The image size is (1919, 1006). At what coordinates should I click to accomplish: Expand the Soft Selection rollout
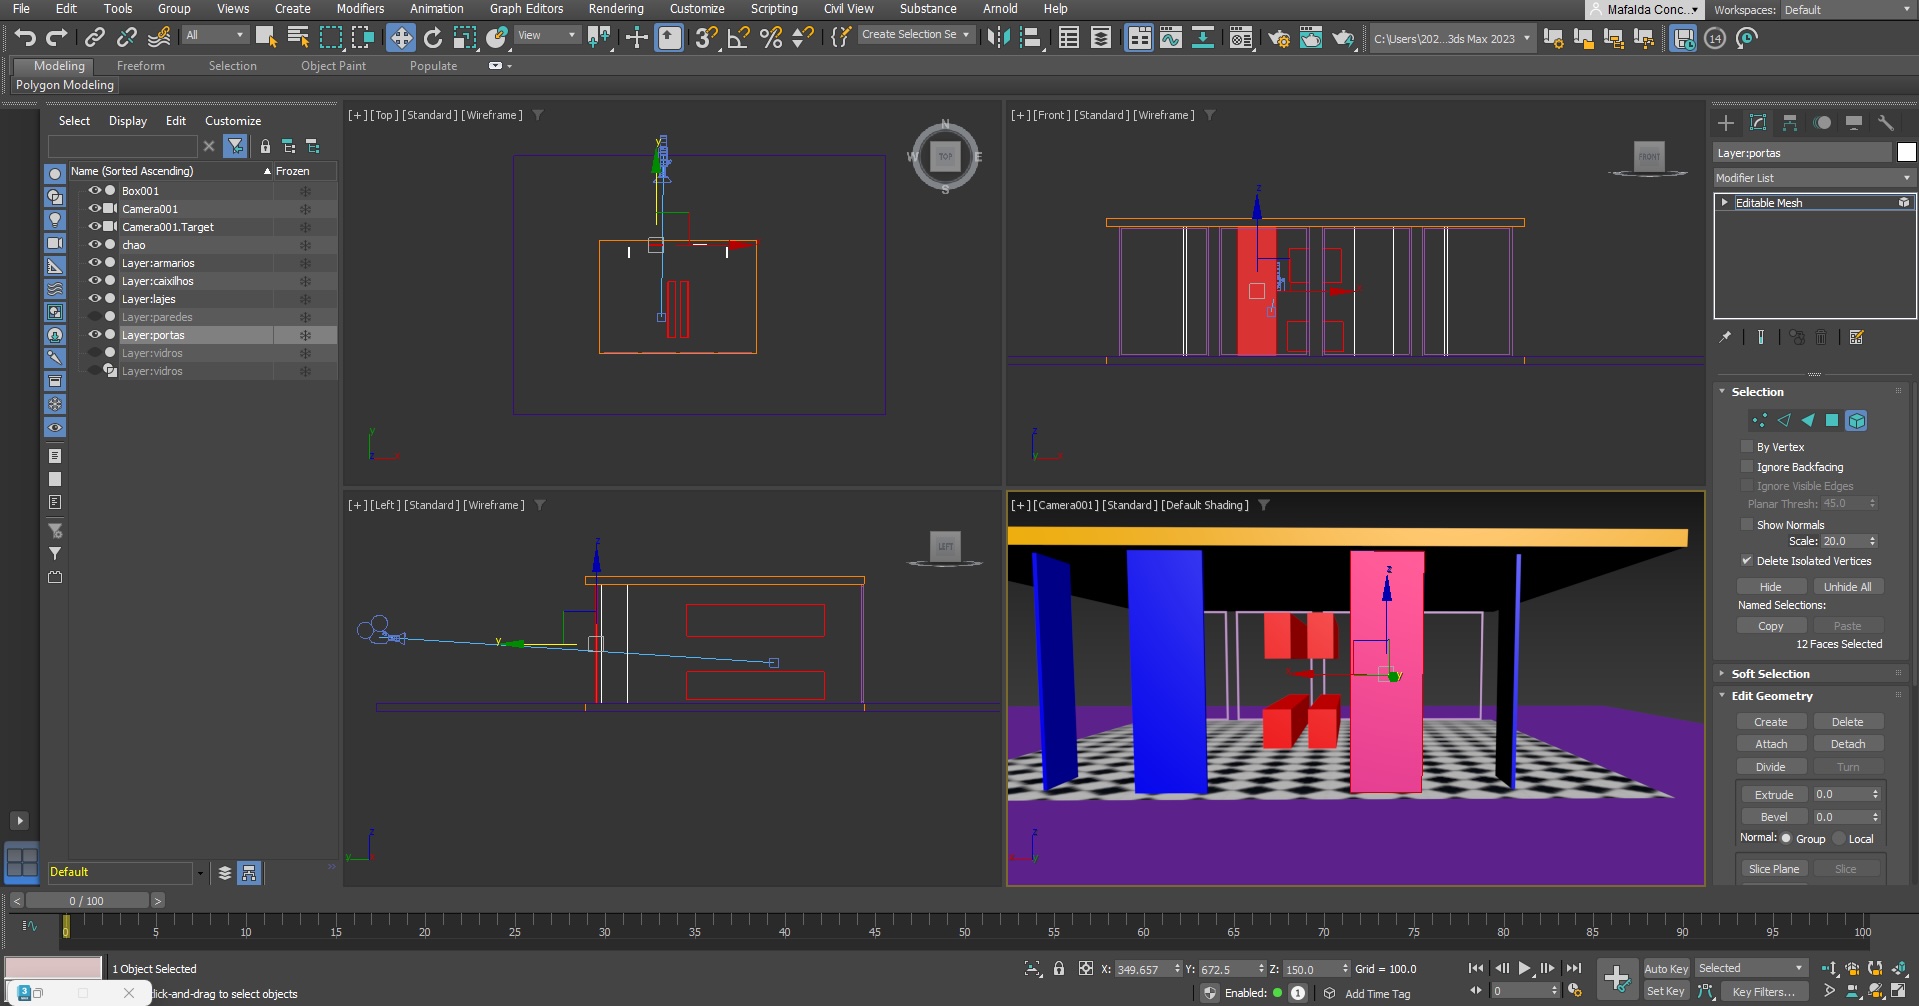click(x=1770, y=674)
